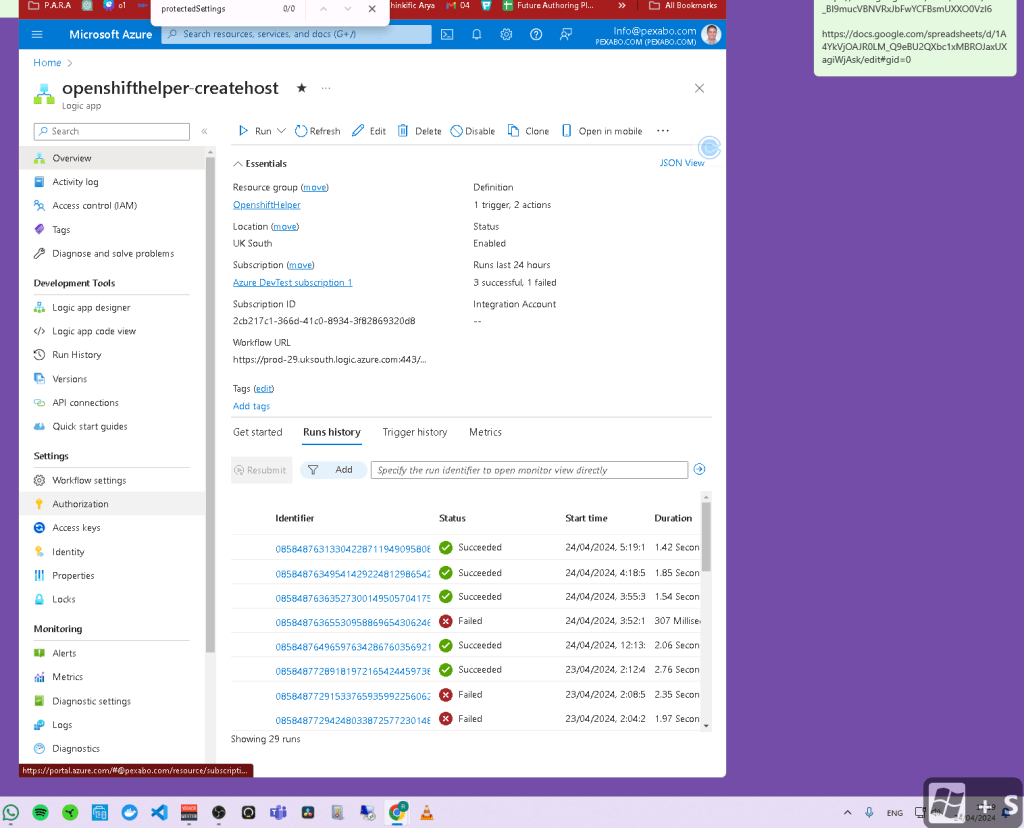Refresh the logic app overview
1024x828 pixels.
point(317,131)
